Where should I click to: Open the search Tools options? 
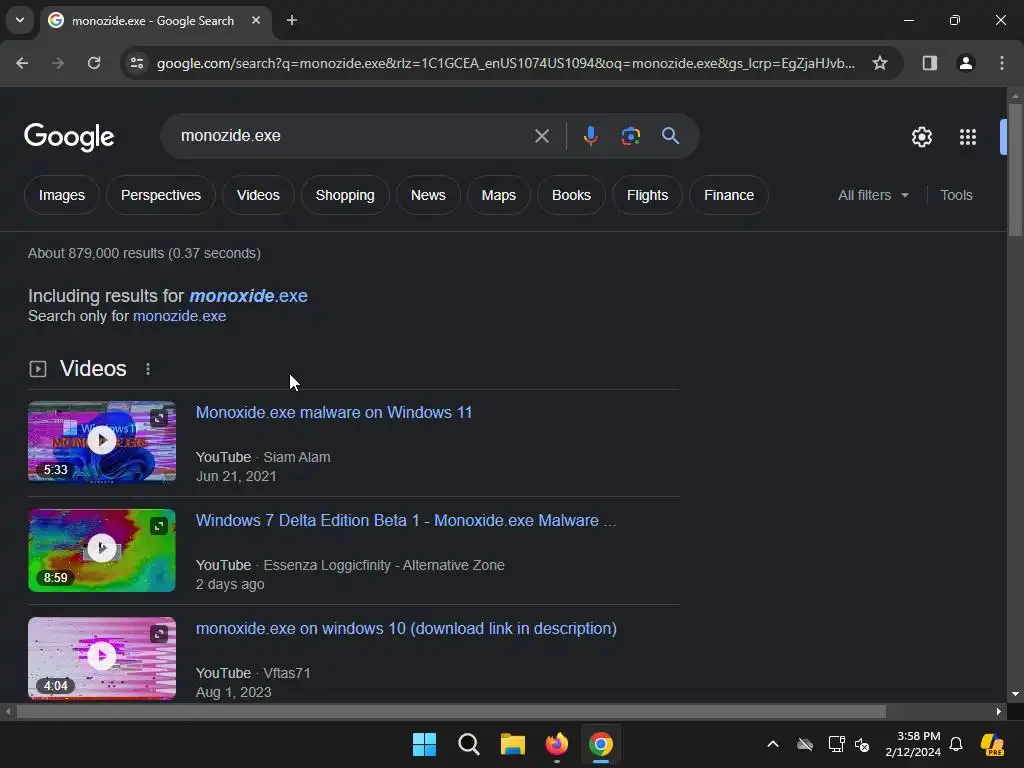[956, 195]
